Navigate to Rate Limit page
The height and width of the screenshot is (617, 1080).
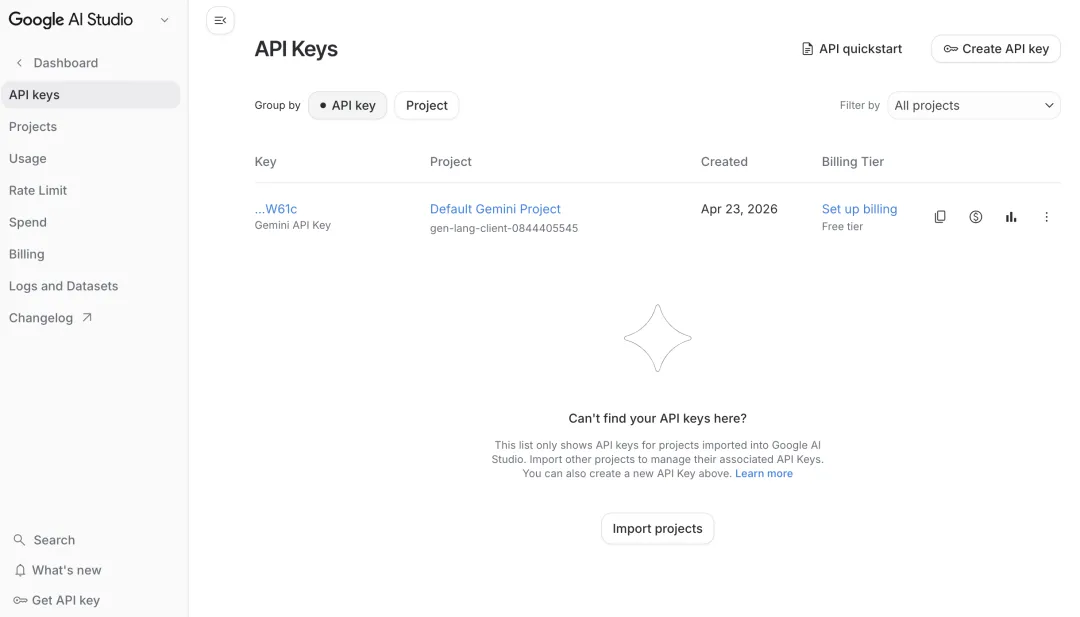(x=38, y=190)
